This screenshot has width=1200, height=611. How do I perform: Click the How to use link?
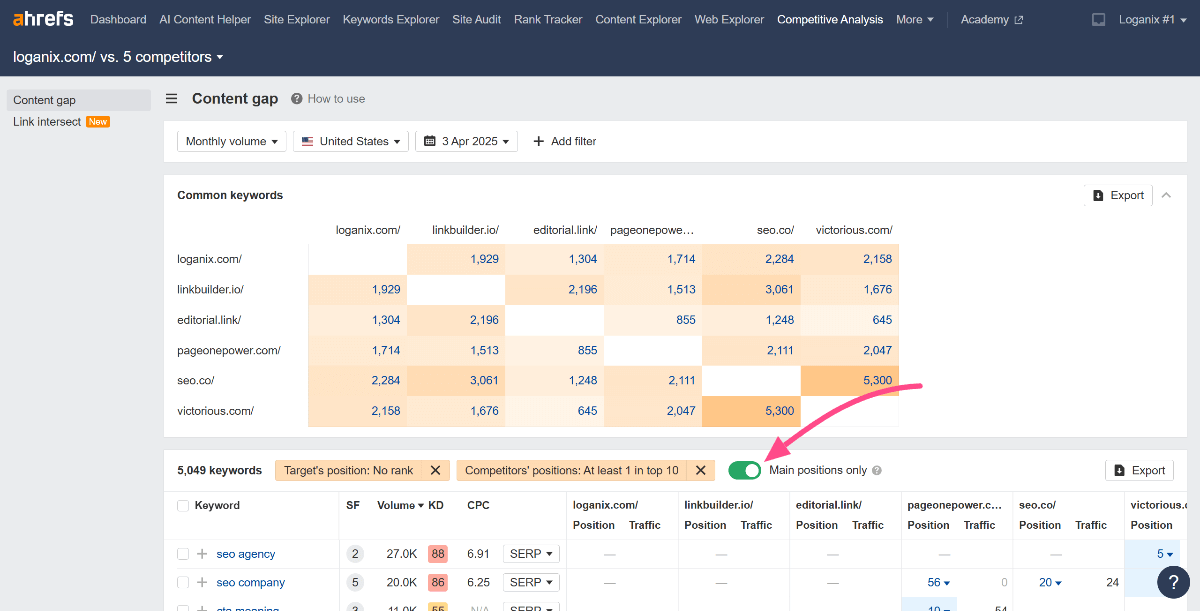336,99
